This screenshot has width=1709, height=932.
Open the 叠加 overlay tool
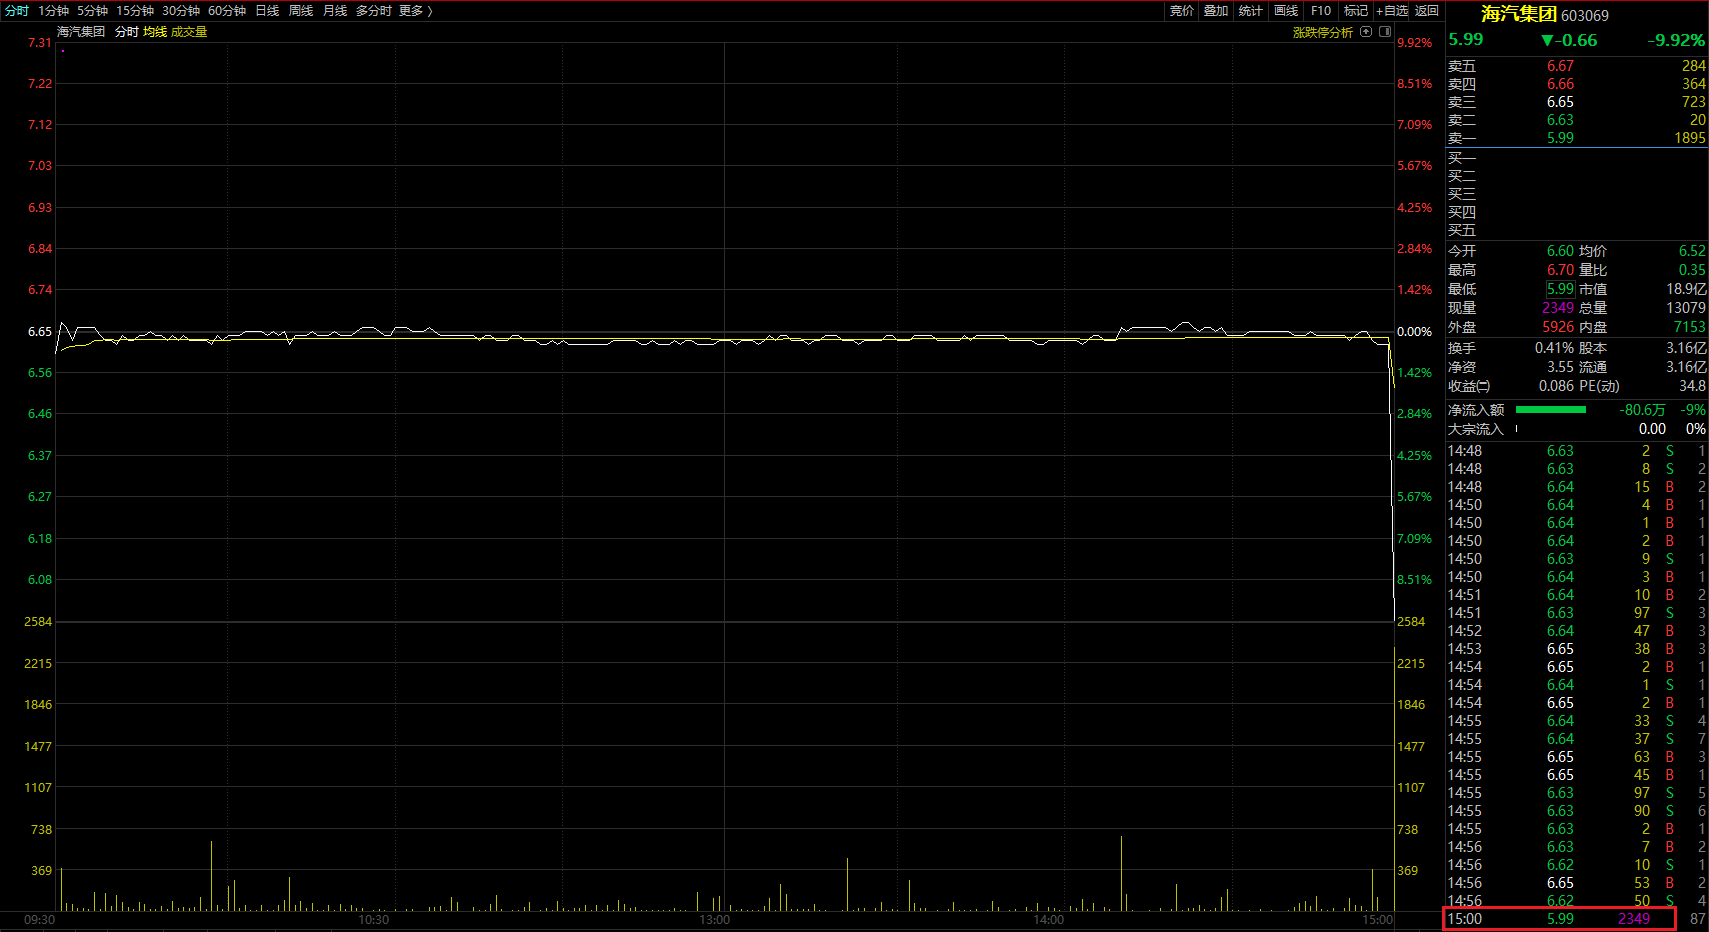tap(1215, 11)
